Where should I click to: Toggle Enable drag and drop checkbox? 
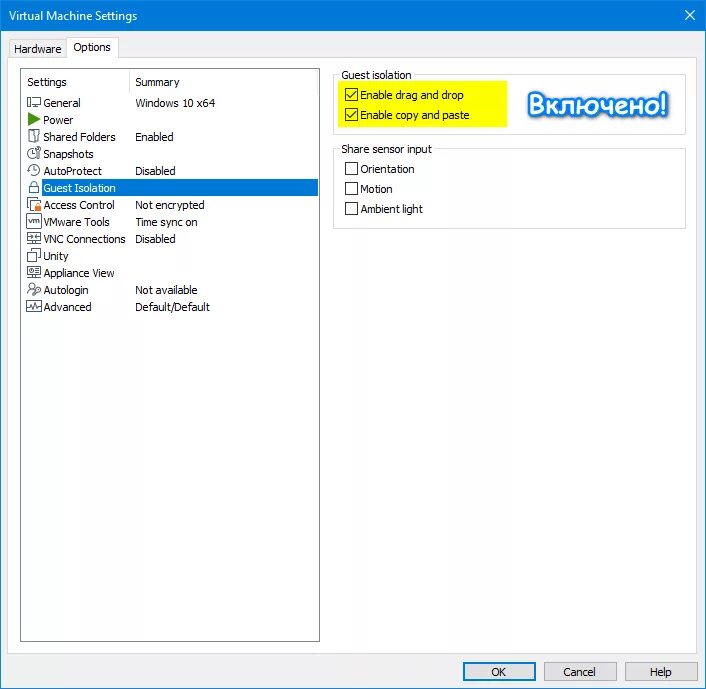pyautogui.click(x=351, y=95)
